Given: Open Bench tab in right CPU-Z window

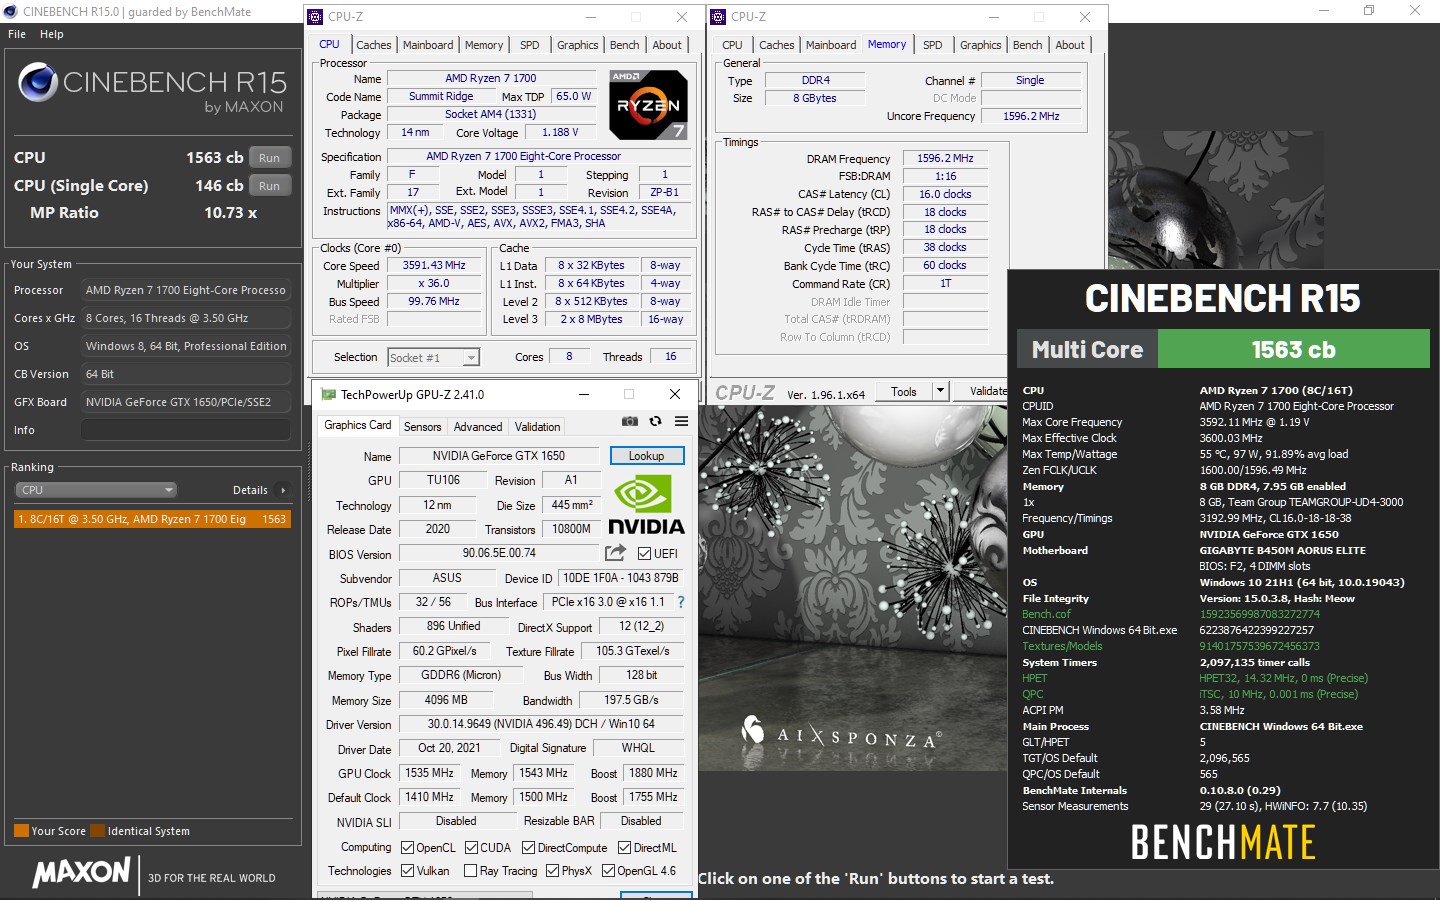Looking at the screenshot, I should pos(1027,45).
